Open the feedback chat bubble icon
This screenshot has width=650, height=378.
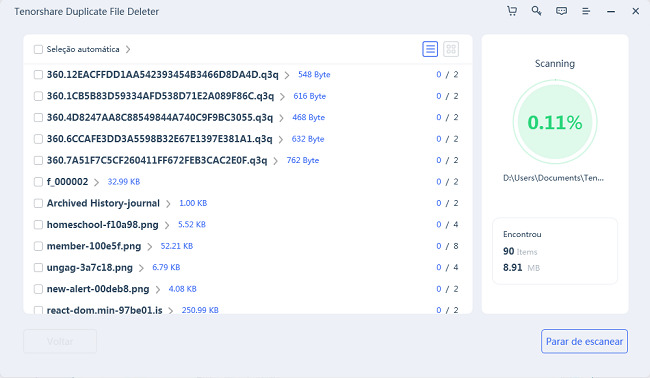click(561, 11)
